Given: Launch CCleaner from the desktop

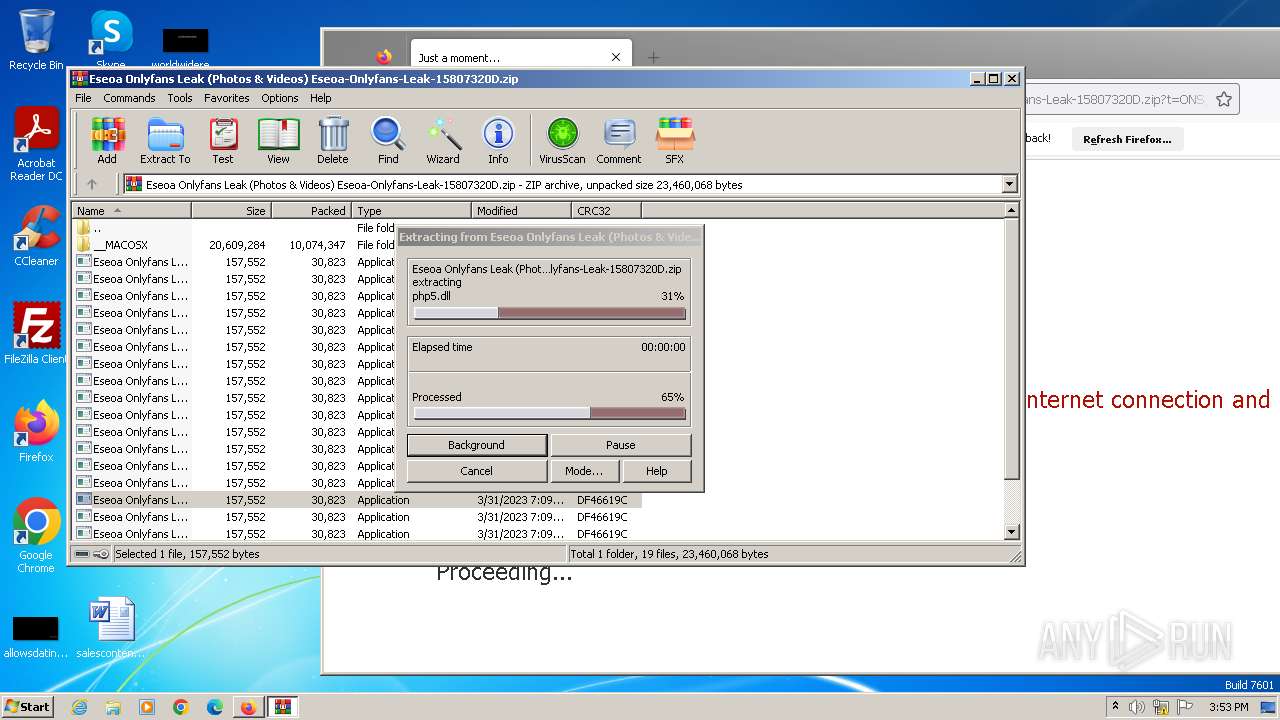Looking at the screenshot, I should click(36, 236).
